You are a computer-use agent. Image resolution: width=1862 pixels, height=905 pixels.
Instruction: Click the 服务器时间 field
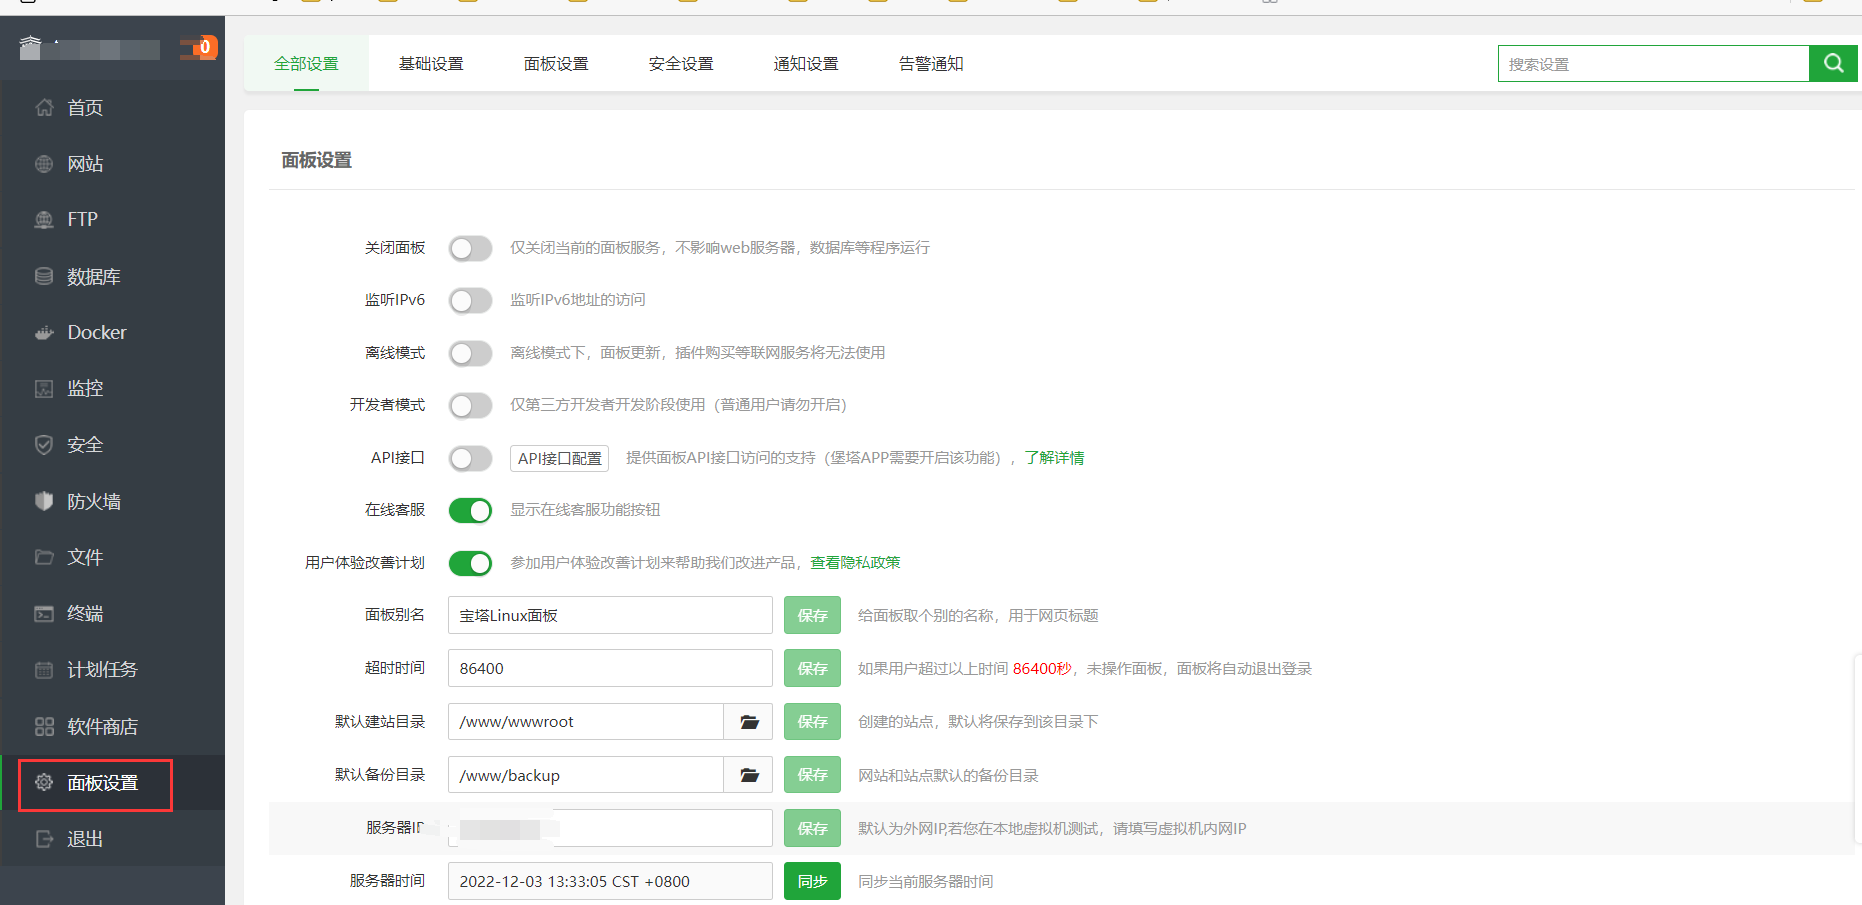coord(610,881)
